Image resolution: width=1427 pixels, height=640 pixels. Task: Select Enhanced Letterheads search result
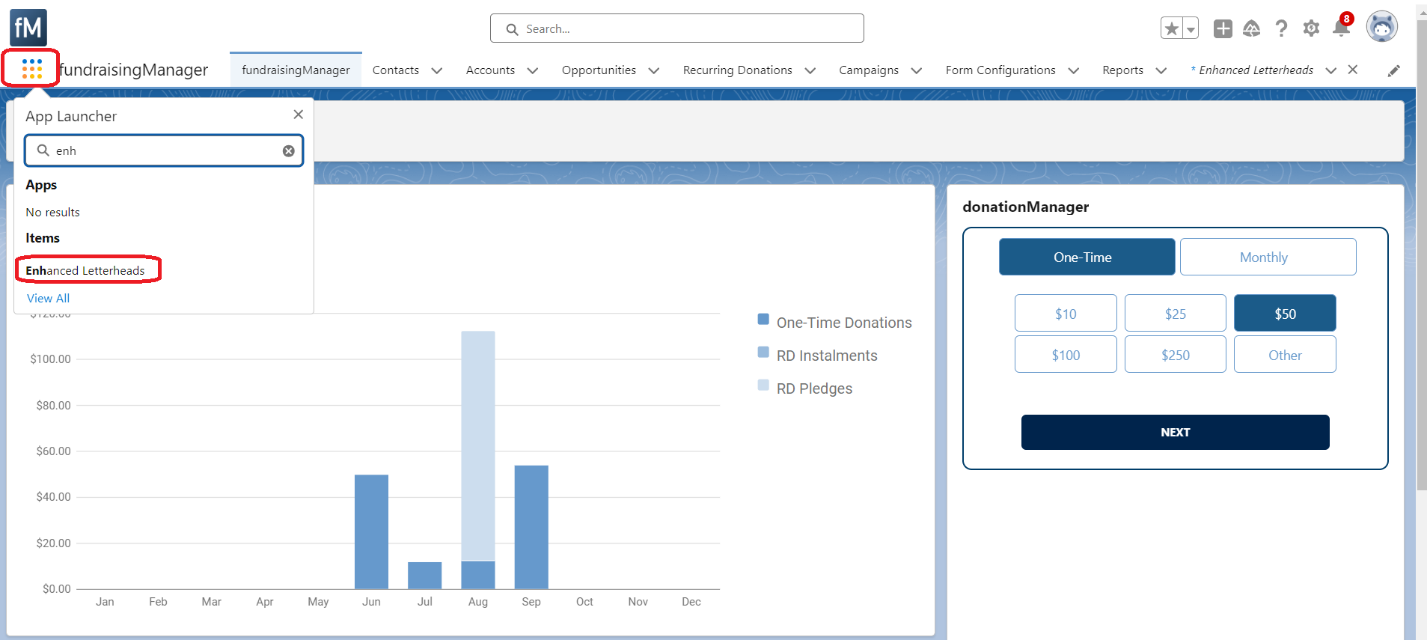tap(85, 271)
